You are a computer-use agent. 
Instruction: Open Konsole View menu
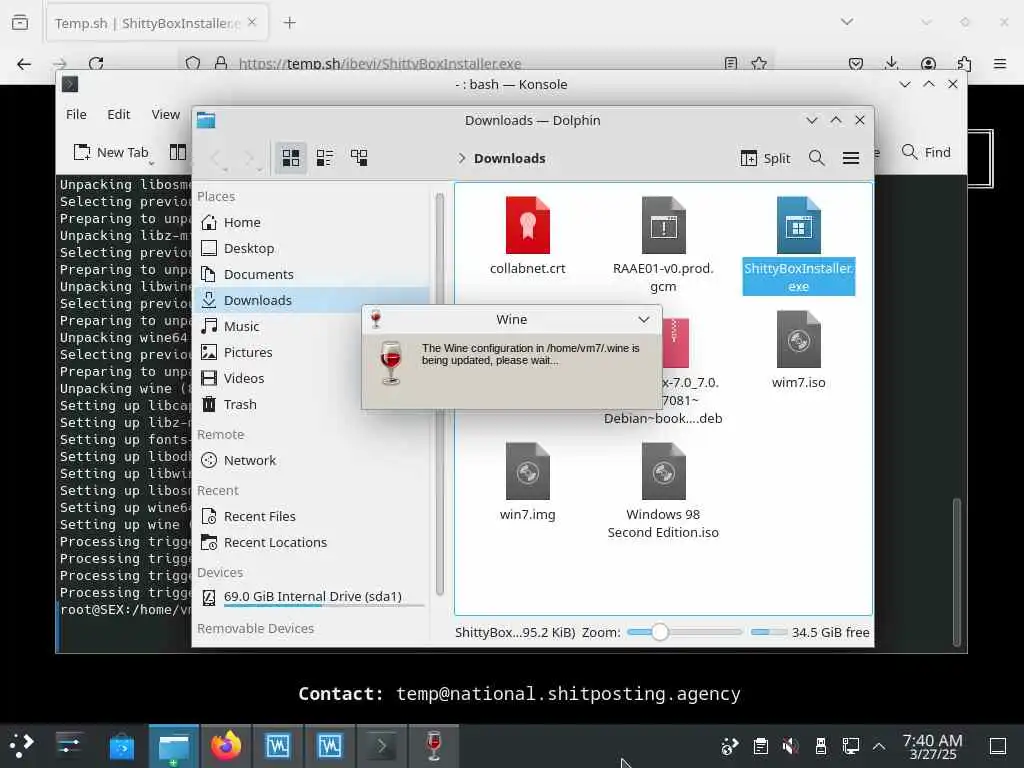166,114
